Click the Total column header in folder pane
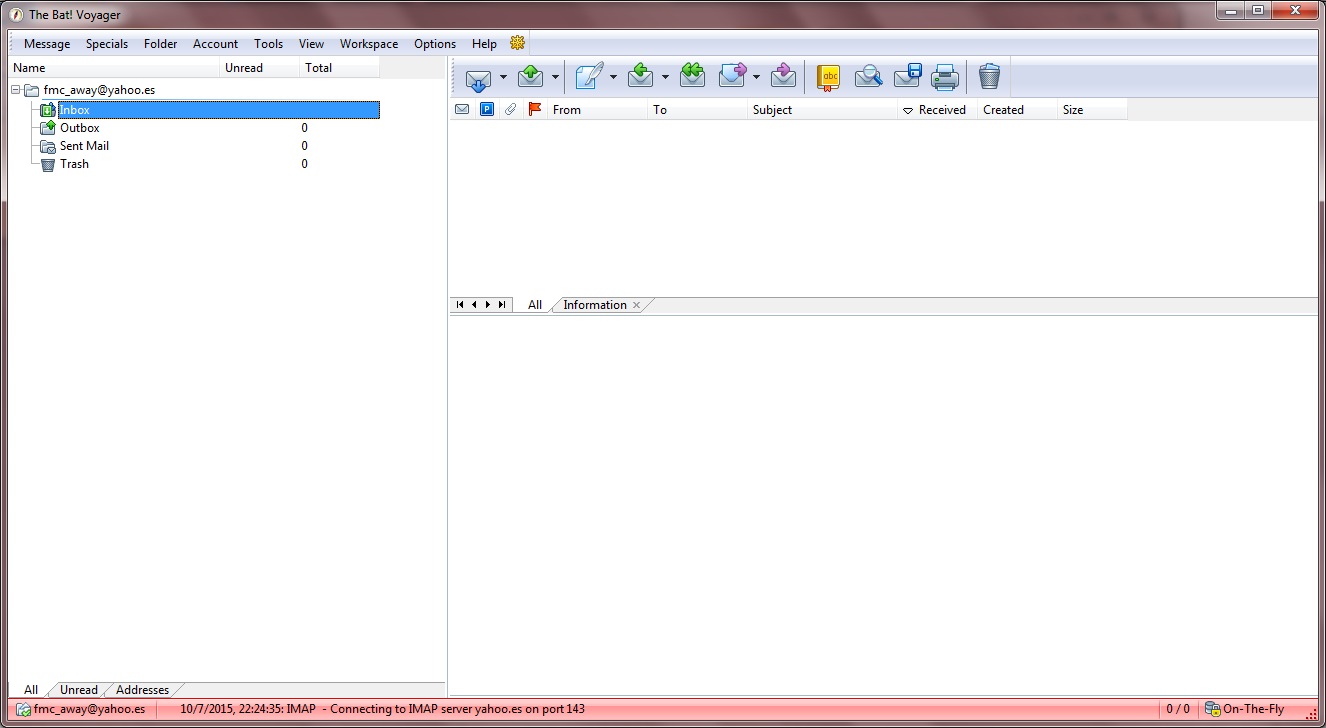1326x728 pixels. 339,68
